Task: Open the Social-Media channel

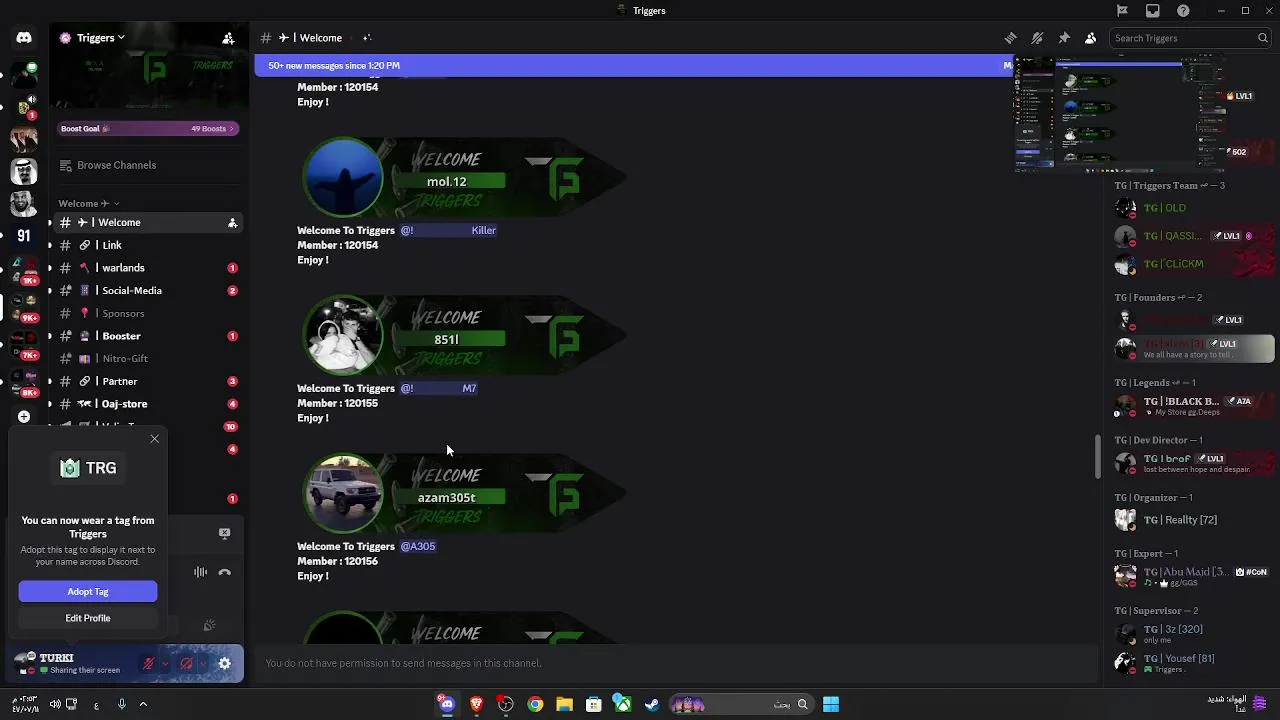Action: pyautogui.click(x=146, y=290)
